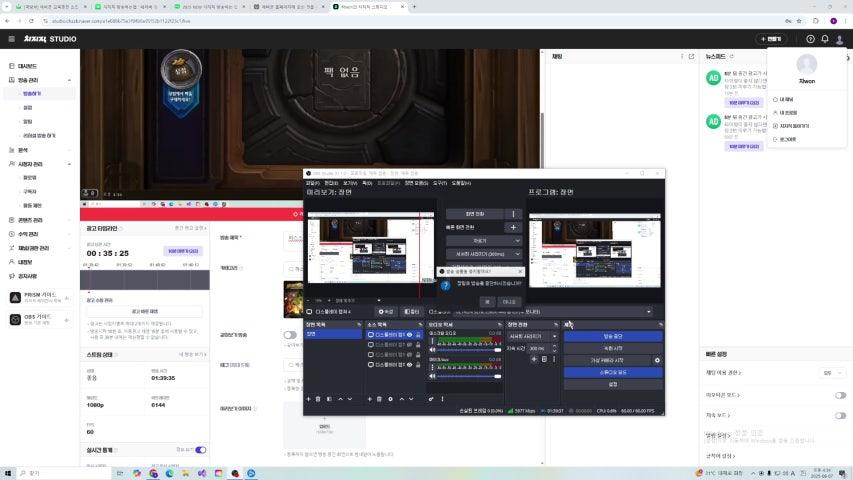Add a configurable transition in 장면 전환 dock
Viewport: 853px width, 480px height.
coord(534,359)
